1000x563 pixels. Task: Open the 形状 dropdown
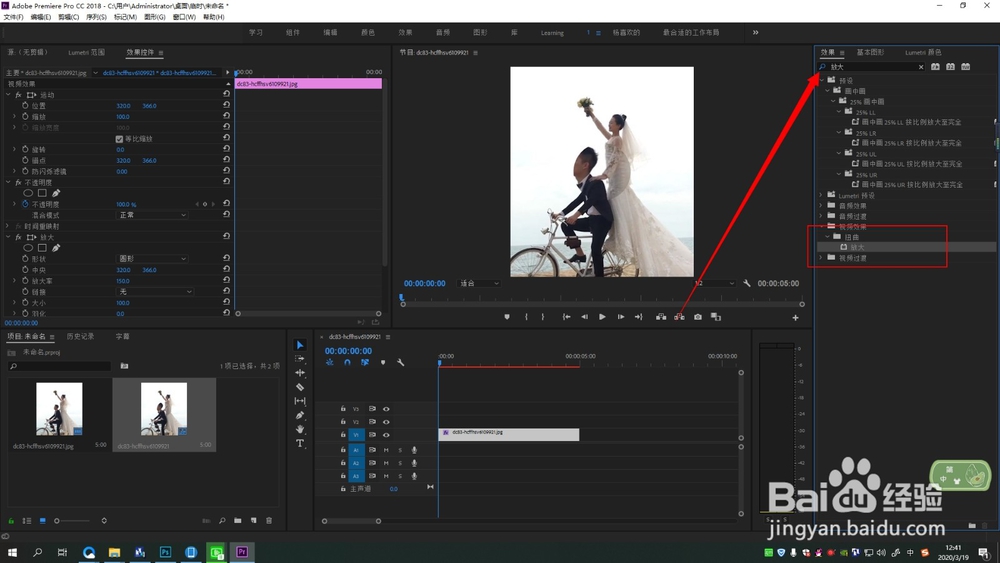coord(152,259)
